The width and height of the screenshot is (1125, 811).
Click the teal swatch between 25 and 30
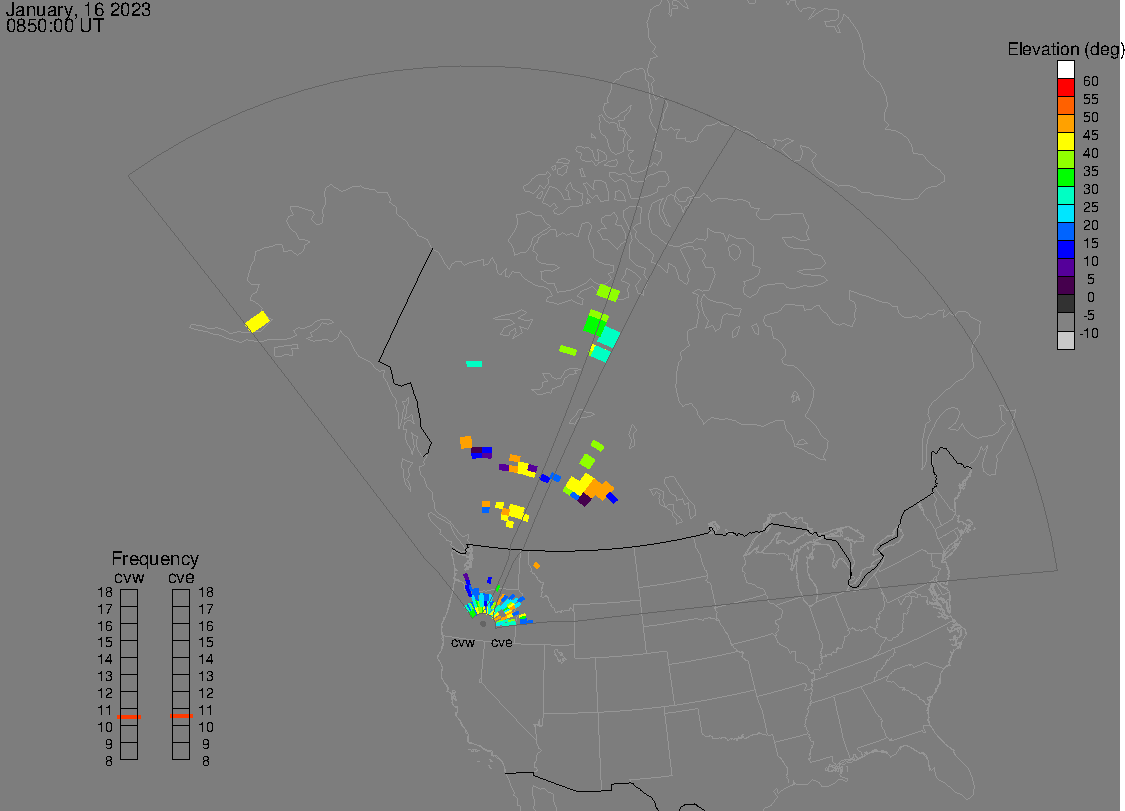[x=1065, y=195]
